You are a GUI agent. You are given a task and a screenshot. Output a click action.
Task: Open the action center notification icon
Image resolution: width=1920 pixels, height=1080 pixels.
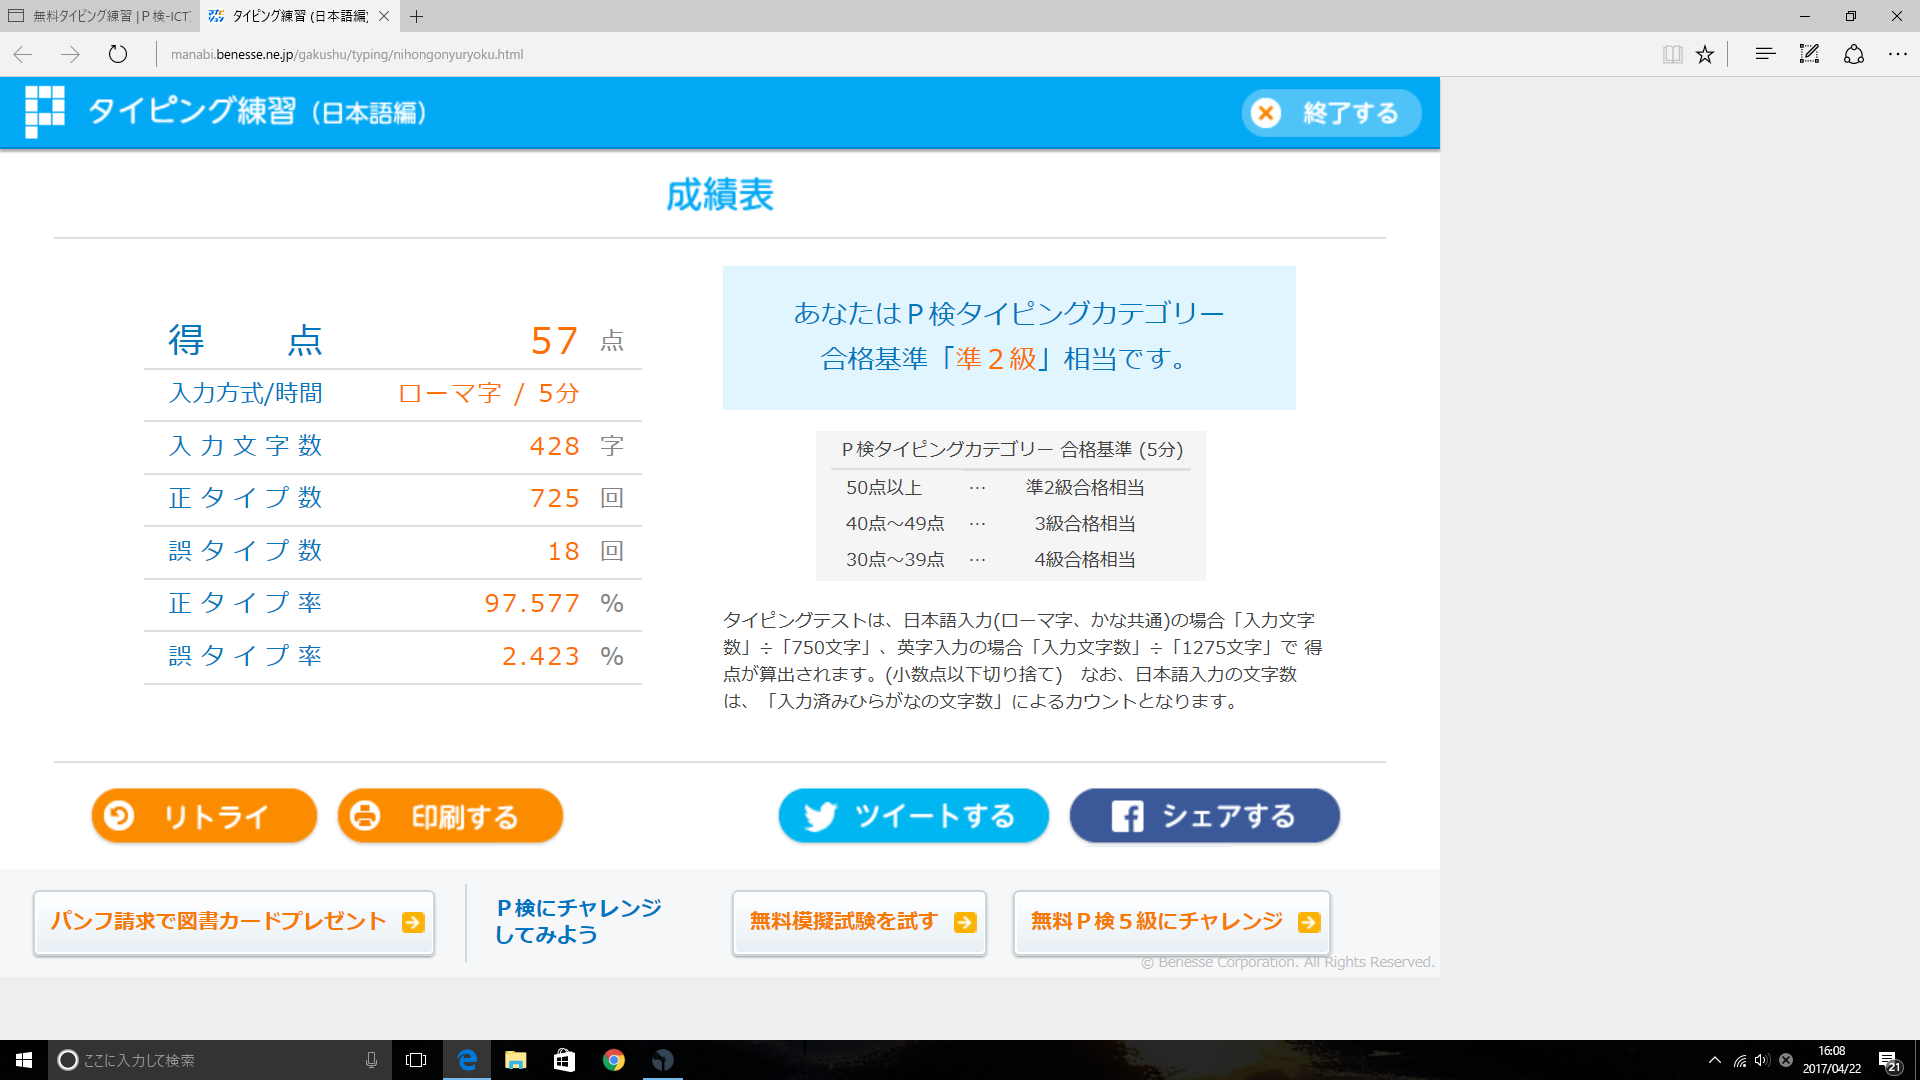tap(1889, 1060)
